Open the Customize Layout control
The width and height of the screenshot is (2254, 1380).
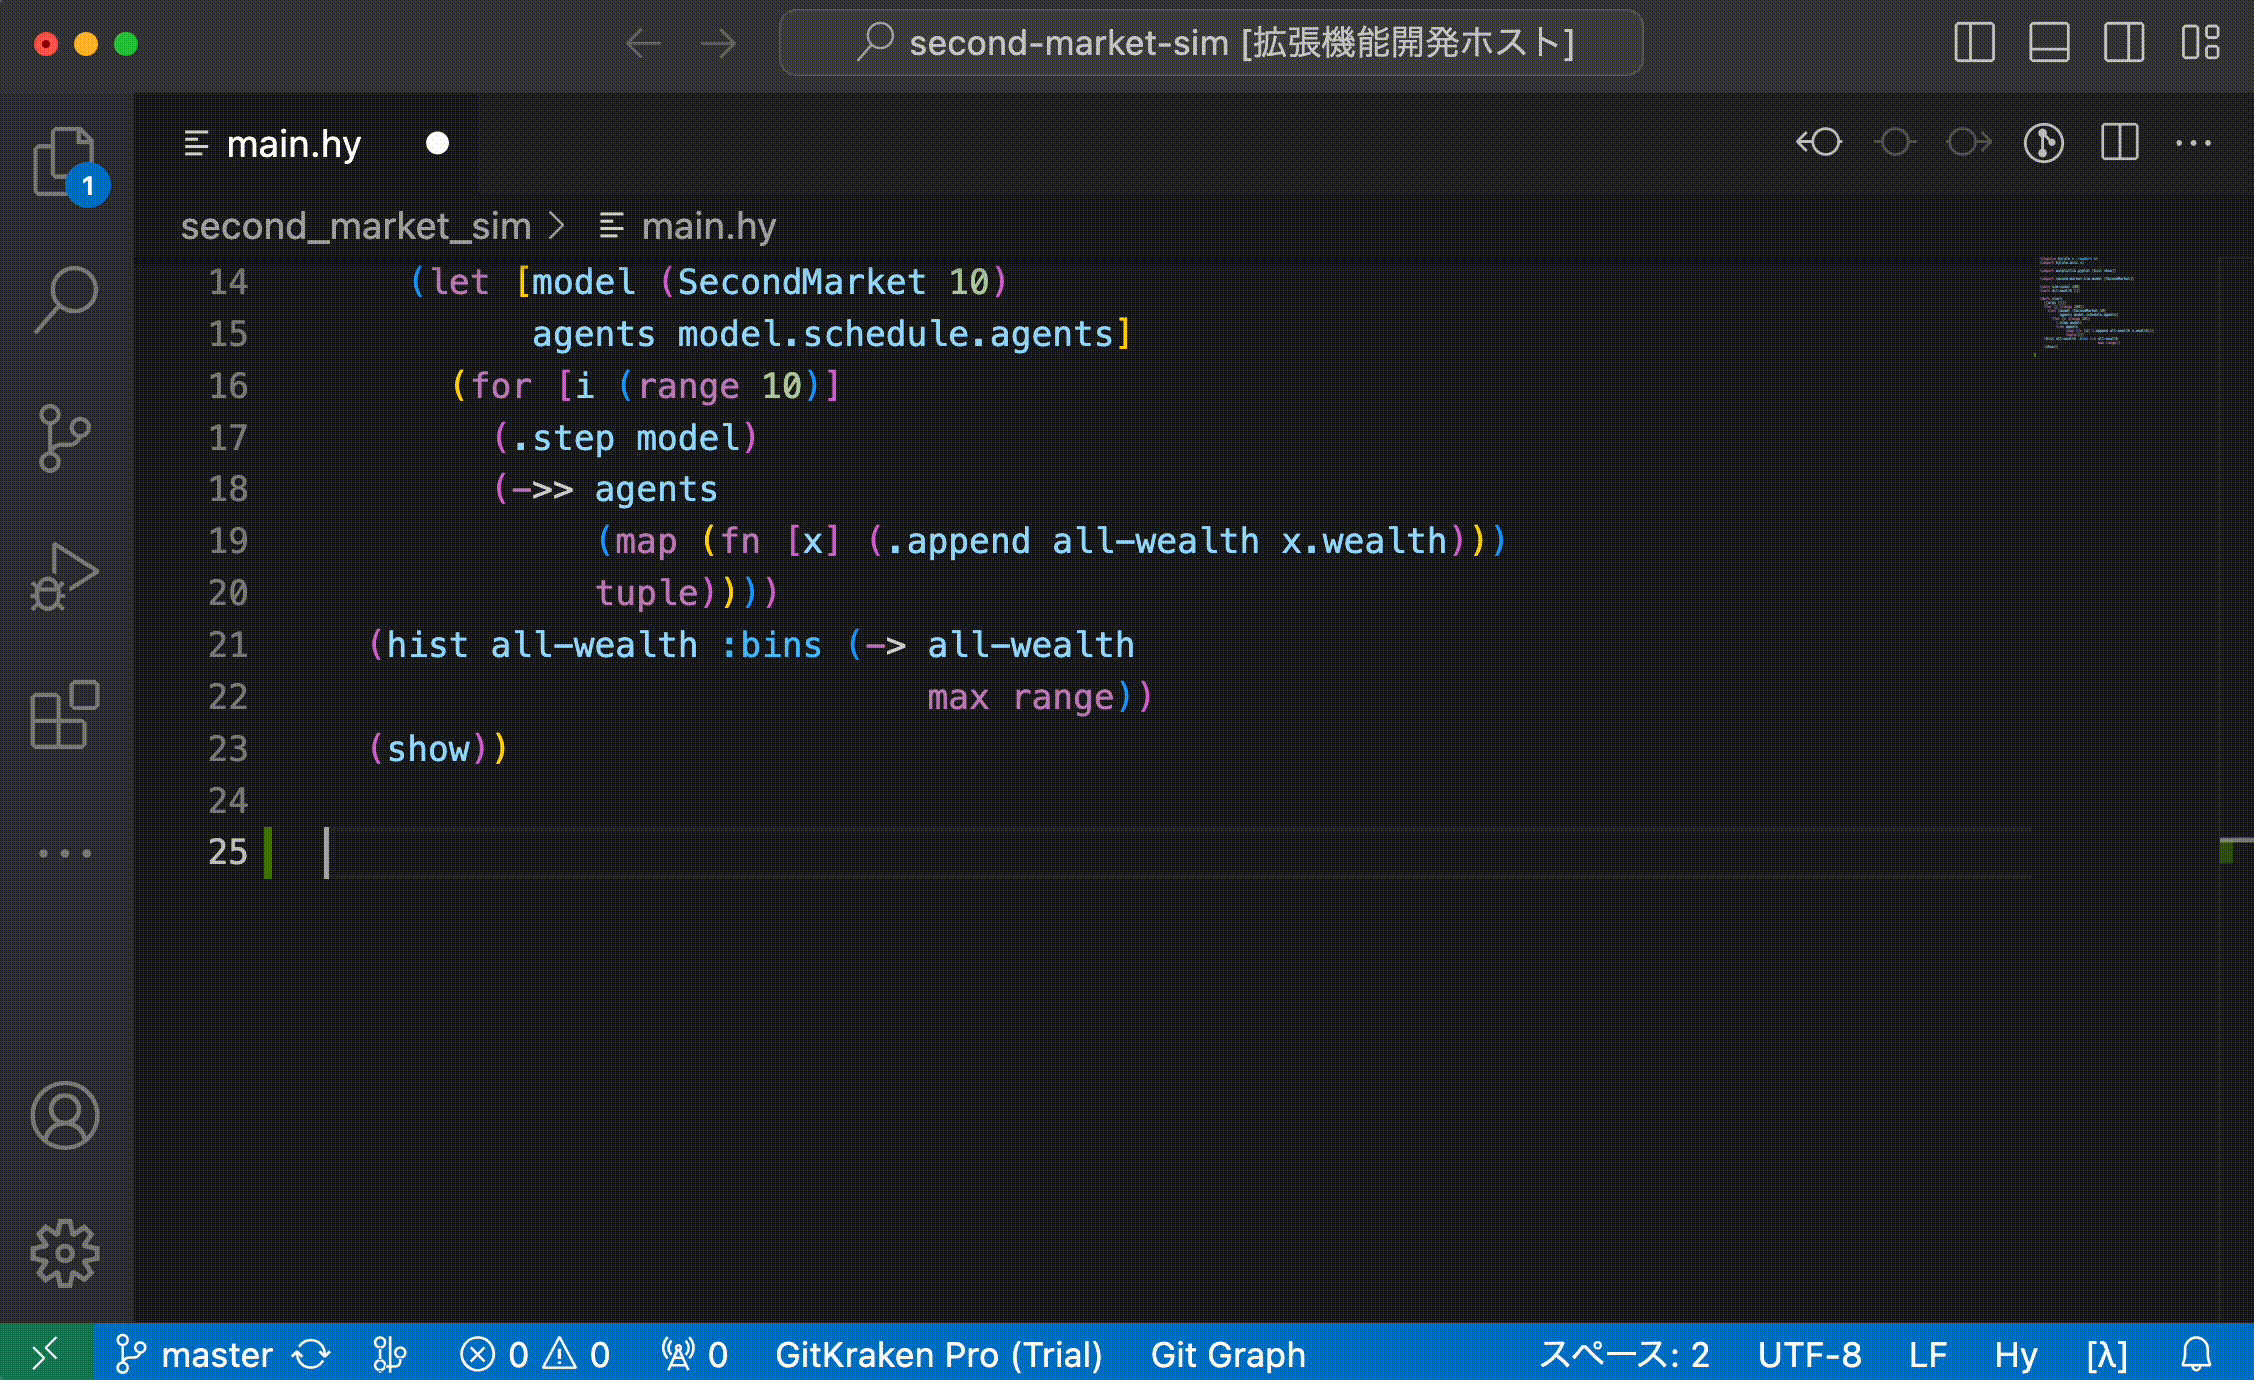coord(2200,43)
